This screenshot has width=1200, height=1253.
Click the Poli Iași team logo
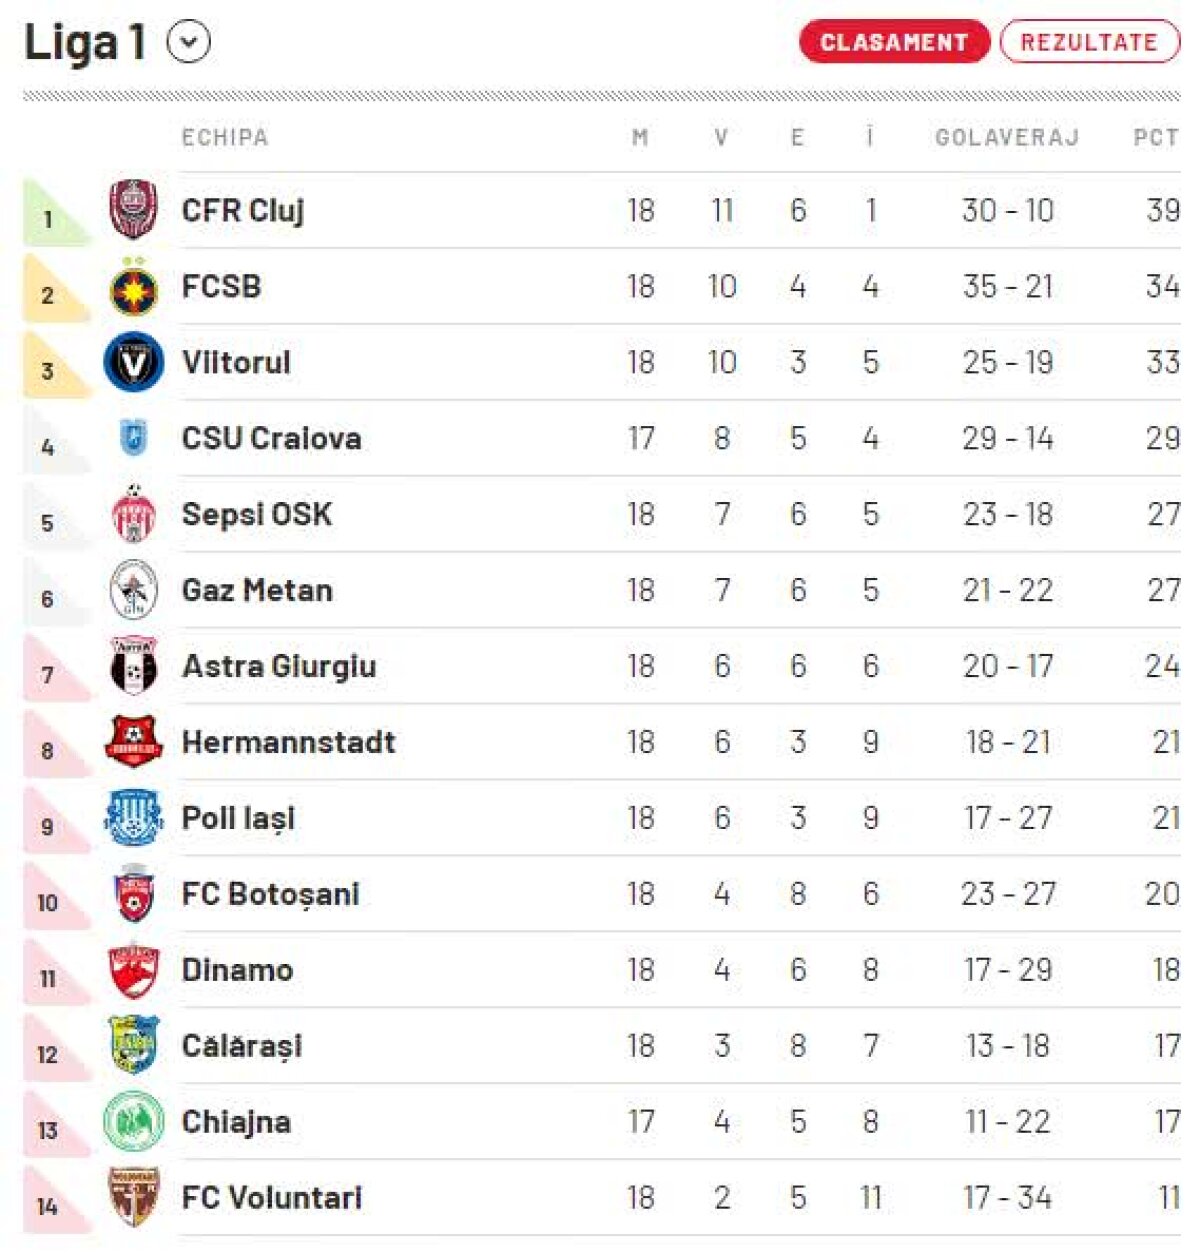[x=133, y=818]
